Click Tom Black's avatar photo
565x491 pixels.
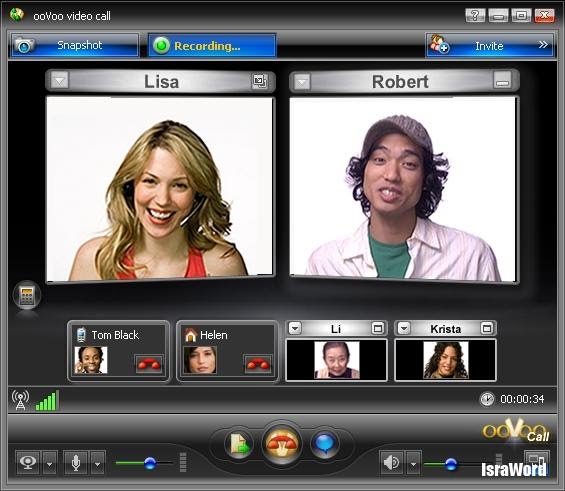point(91,360)
